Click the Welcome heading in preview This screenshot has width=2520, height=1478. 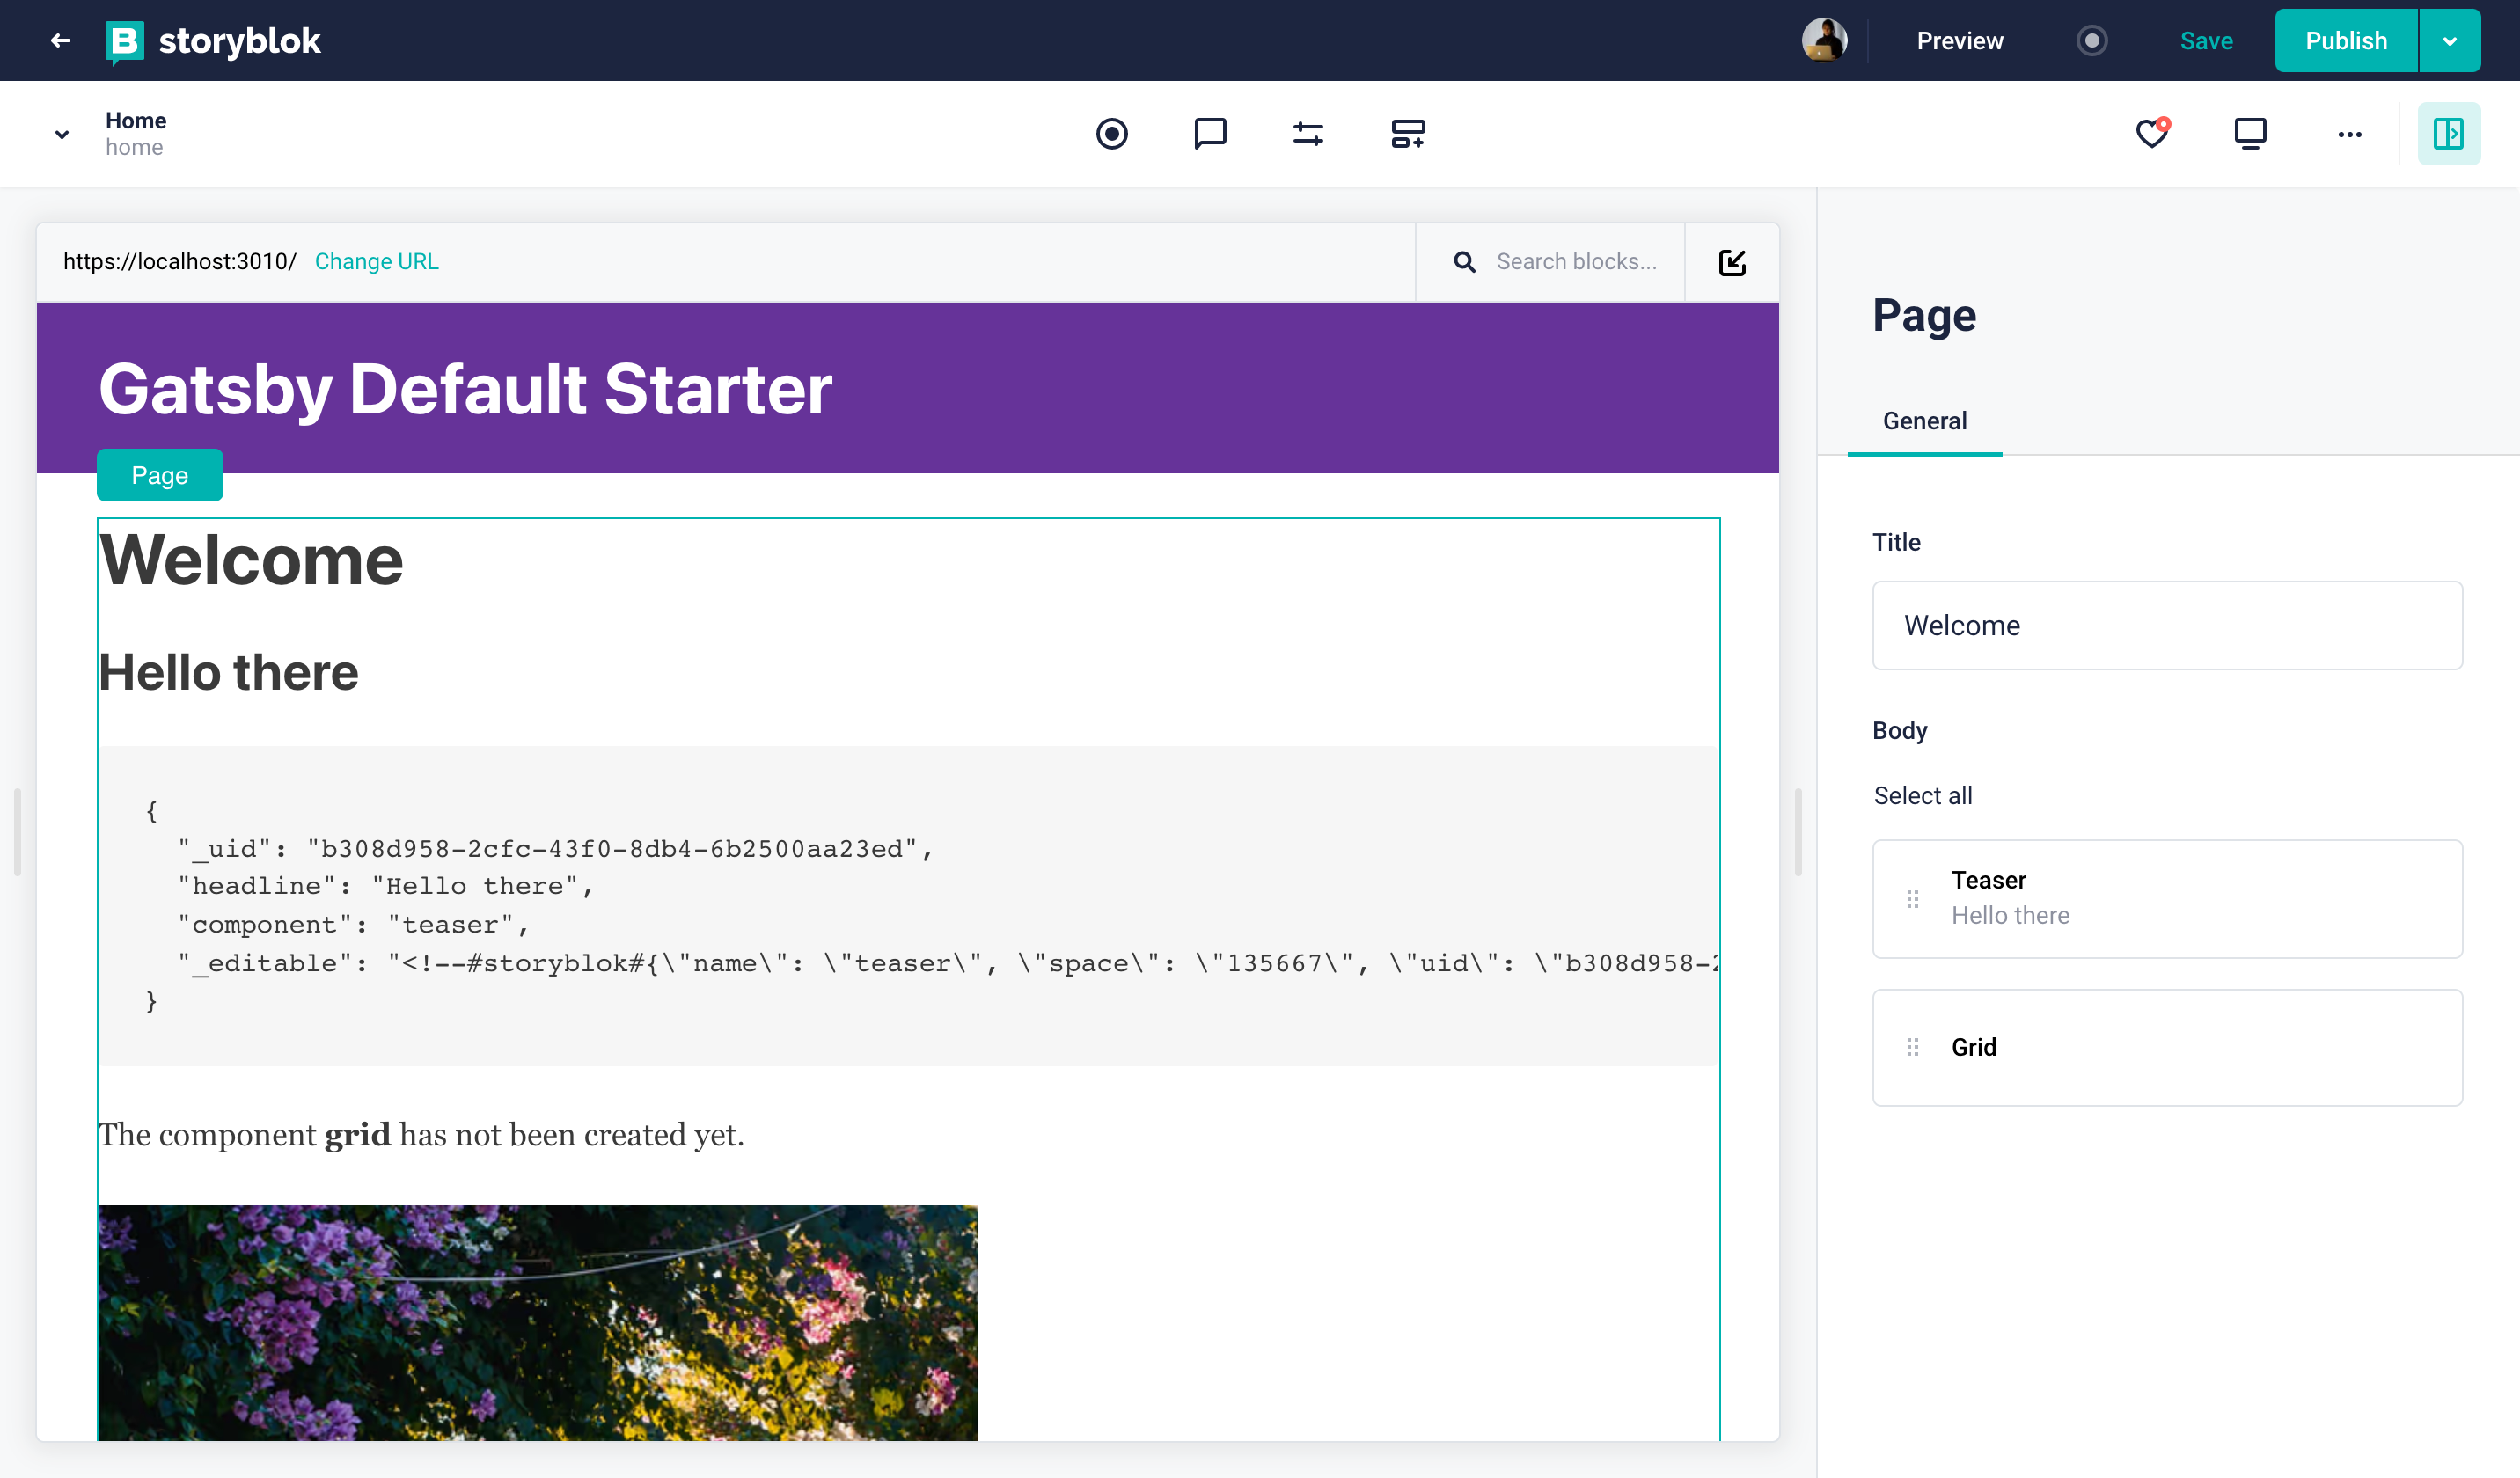click(251, 560)
